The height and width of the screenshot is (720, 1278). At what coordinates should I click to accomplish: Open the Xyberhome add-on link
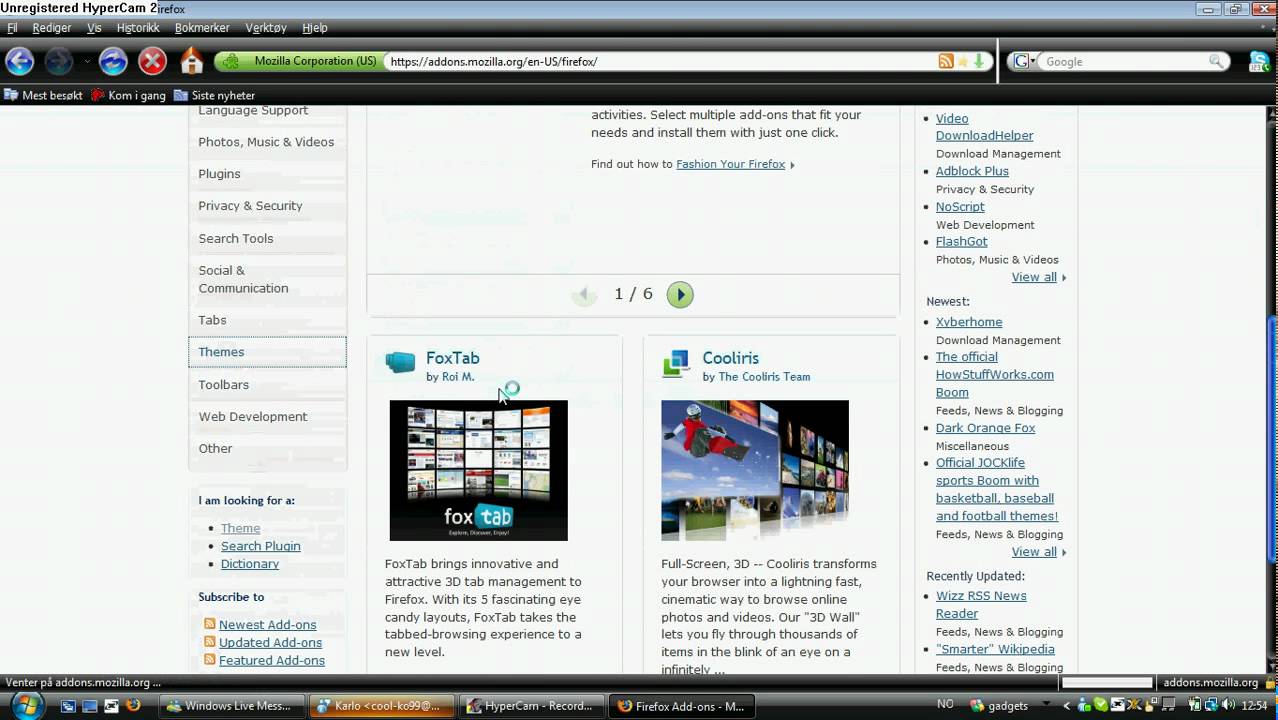click(969, 322)
